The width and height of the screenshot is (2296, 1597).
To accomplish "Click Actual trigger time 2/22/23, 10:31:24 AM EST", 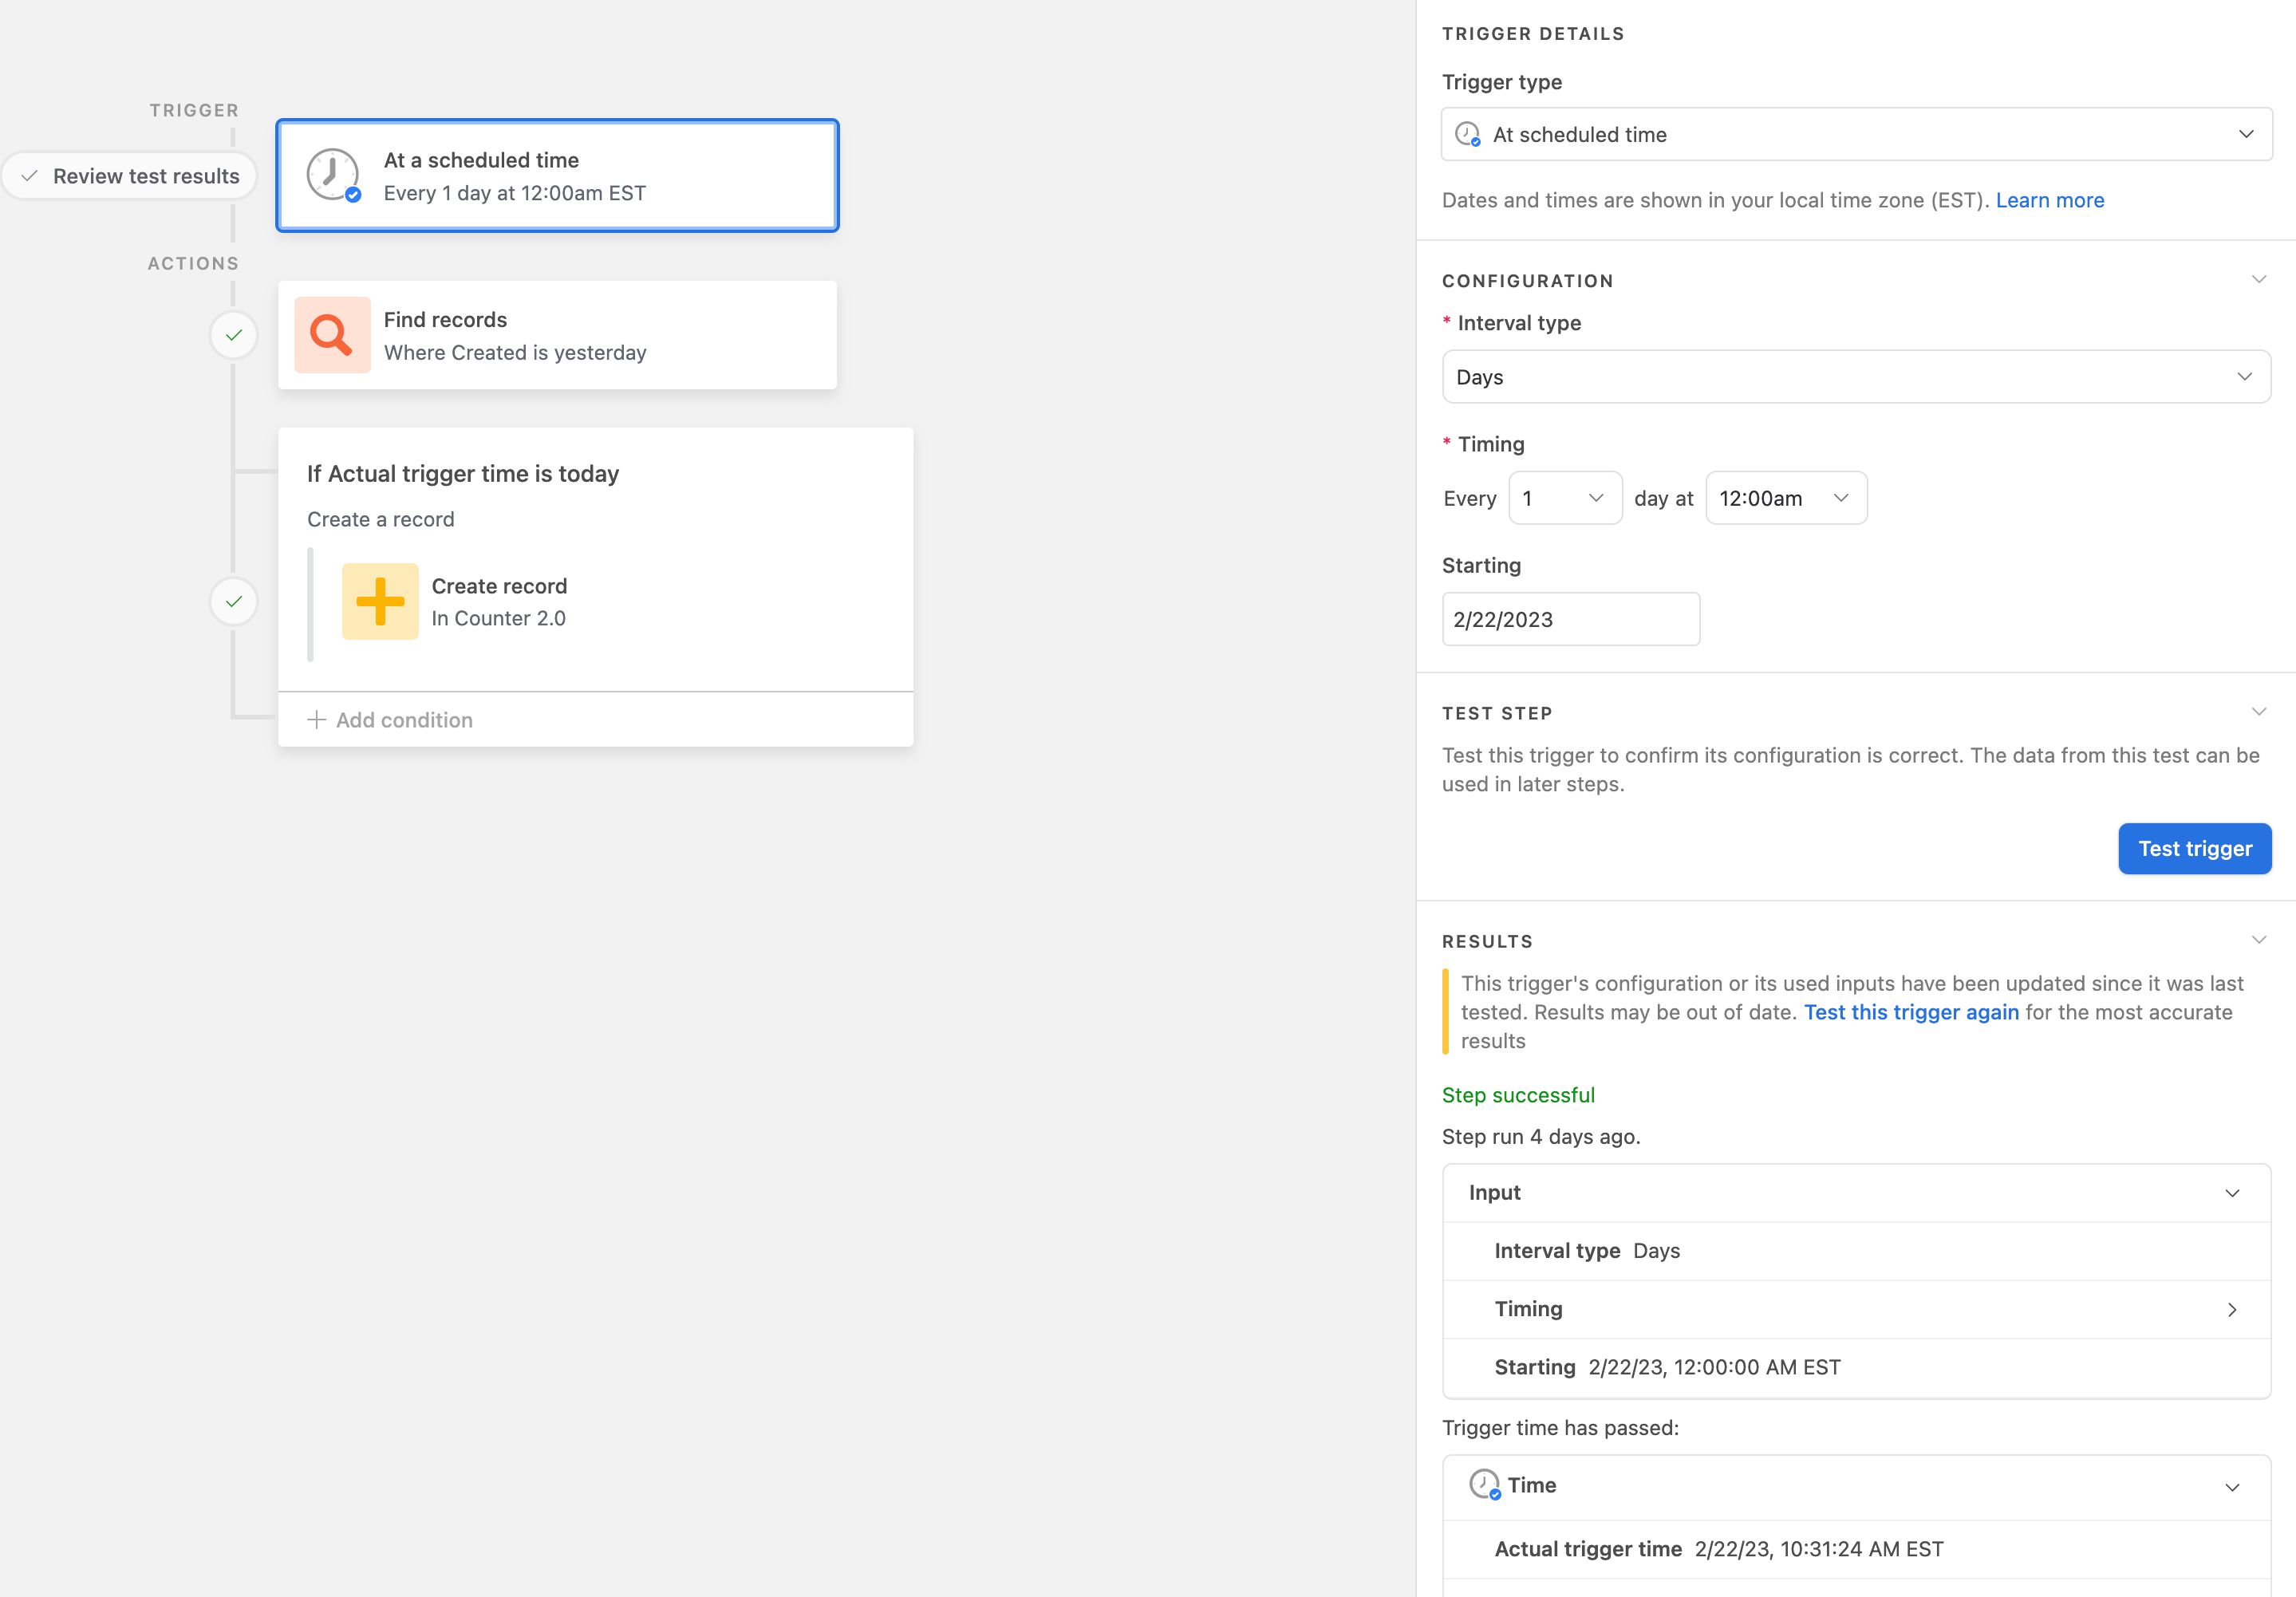I will coord(1856,1549).
